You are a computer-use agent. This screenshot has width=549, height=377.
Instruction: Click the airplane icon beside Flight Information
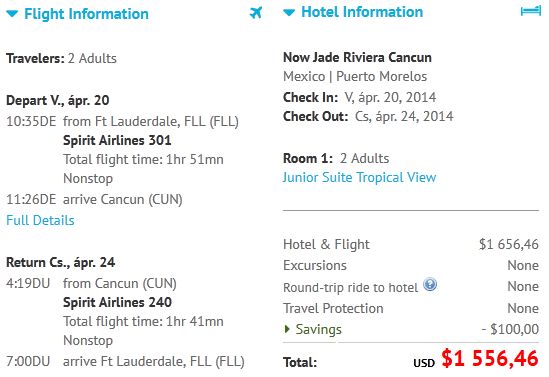(256, 13)
